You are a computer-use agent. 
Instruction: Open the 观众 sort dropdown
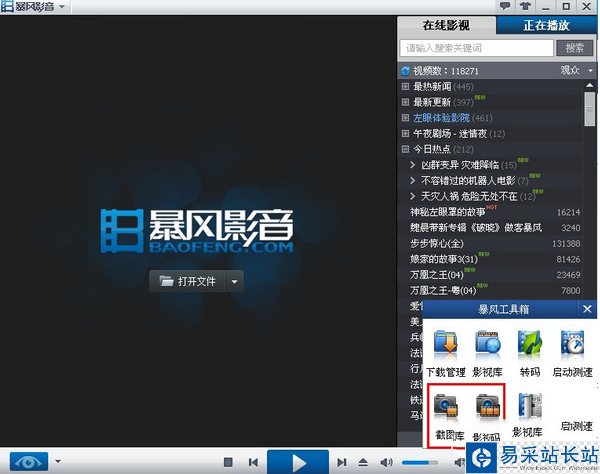tap(576, 70)
